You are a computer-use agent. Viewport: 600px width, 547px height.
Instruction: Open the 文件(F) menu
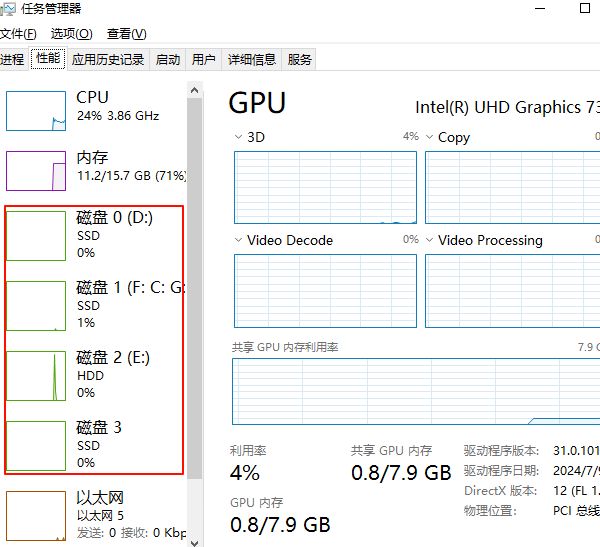pyautogui.click(x=18, y=34)
